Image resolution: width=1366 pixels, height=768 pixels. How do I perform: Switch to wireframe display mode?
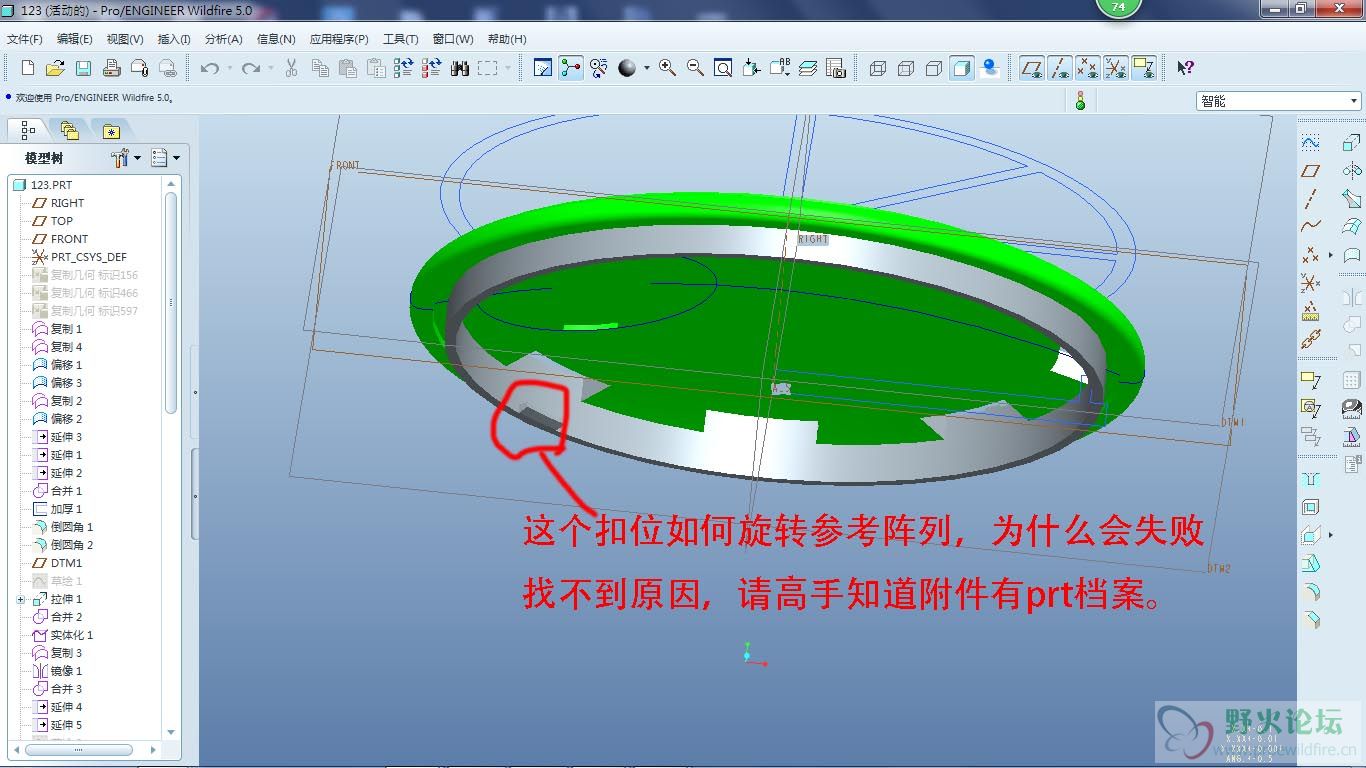(x=878, y=68)
